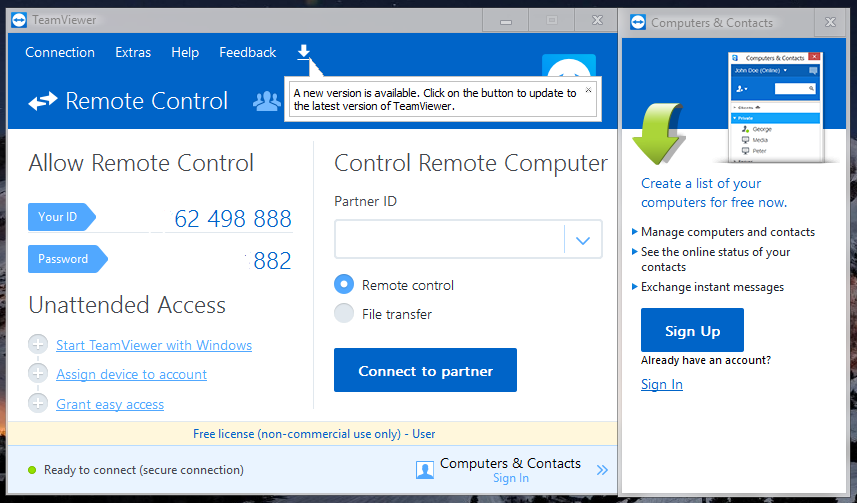Open Sign In link in Computers & Contacts window
Screen dimensions: 857x503
tap(661, 384)
